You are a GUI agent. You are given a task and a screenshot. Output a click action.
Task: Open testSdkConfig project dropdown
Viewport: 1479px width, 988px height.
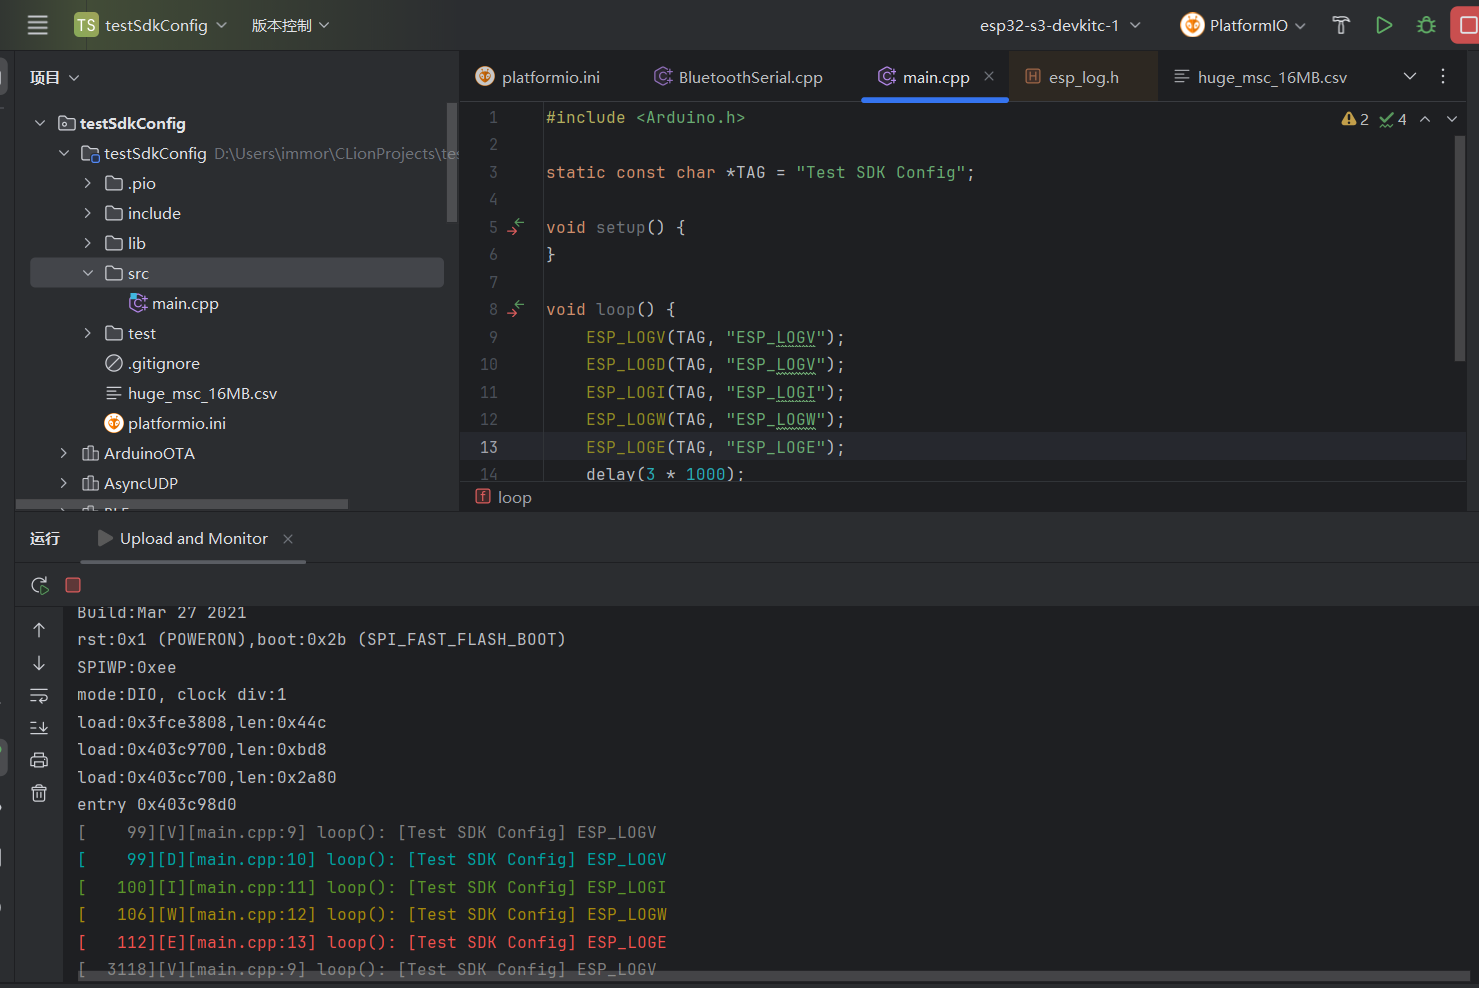151,25
